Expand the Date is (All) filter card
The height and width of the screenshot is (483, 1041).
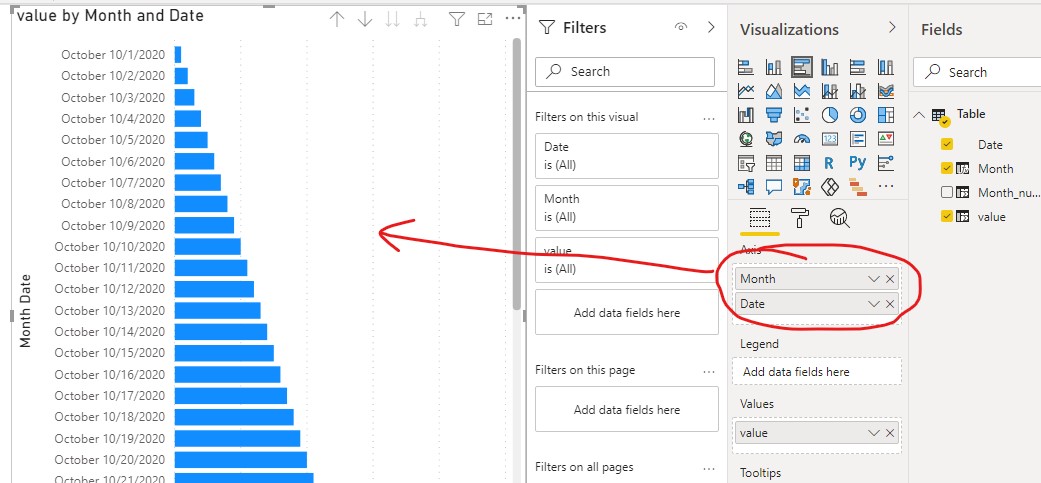(x=627, y=156)
